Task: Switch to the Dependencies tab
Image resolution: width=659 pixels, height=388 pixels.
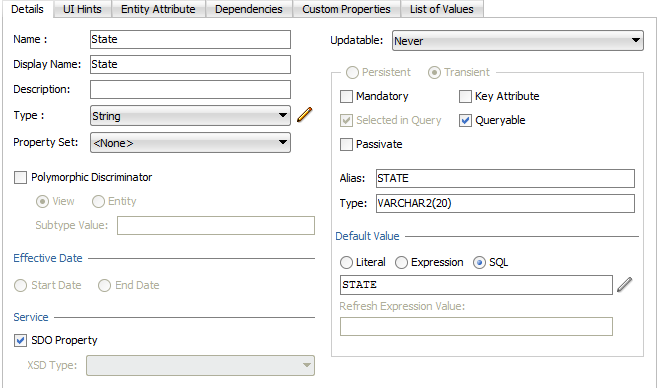Action: 249,9
